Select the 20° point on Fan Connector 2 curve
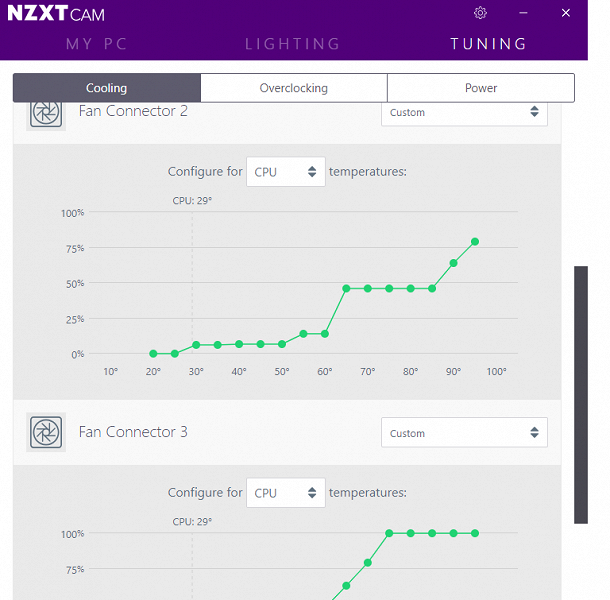This screenshot has width=610, height=600. coord(153,353)
